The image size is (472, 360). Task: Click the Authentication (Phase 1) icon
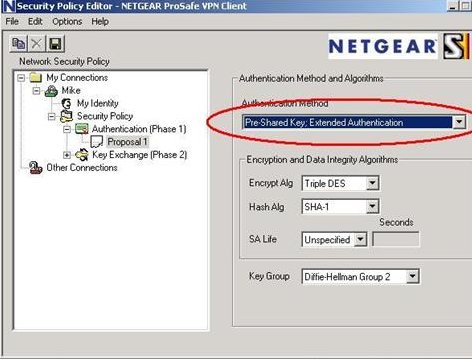tap(82, 129)
